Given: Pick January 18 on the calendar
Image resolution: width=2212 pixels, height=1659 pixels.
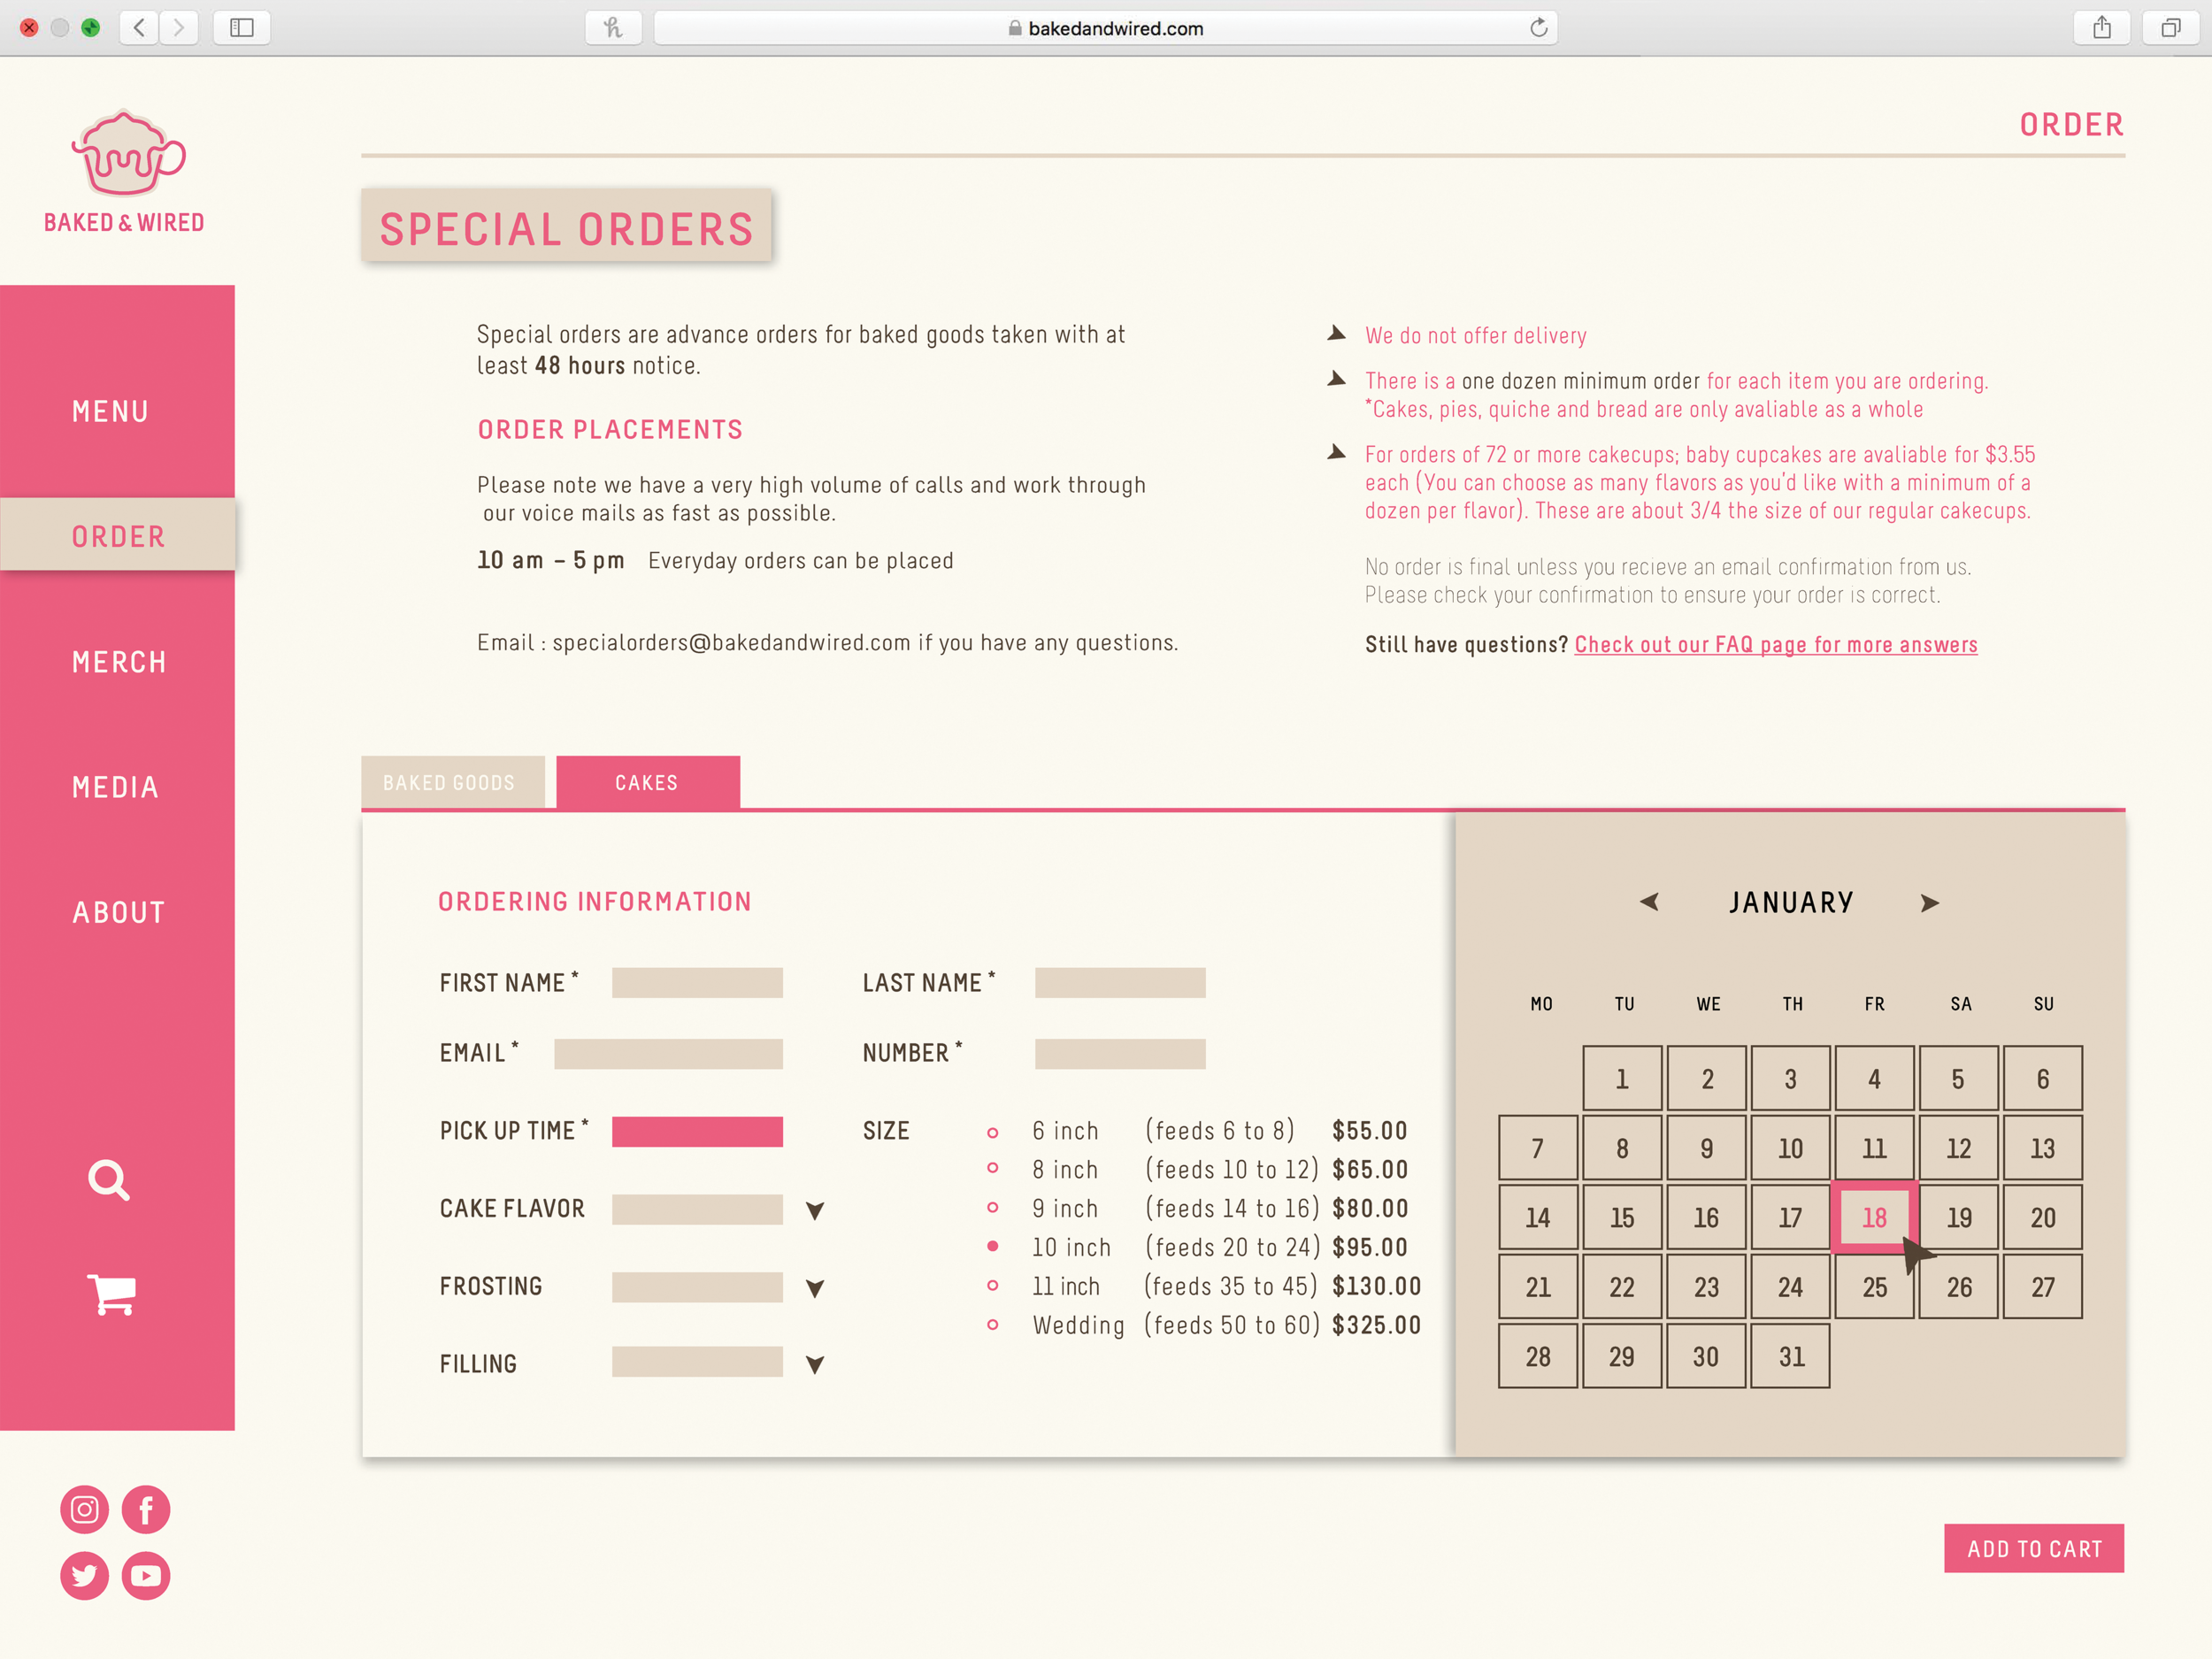Looking at the screenshot, I should click(1874, 1217).
